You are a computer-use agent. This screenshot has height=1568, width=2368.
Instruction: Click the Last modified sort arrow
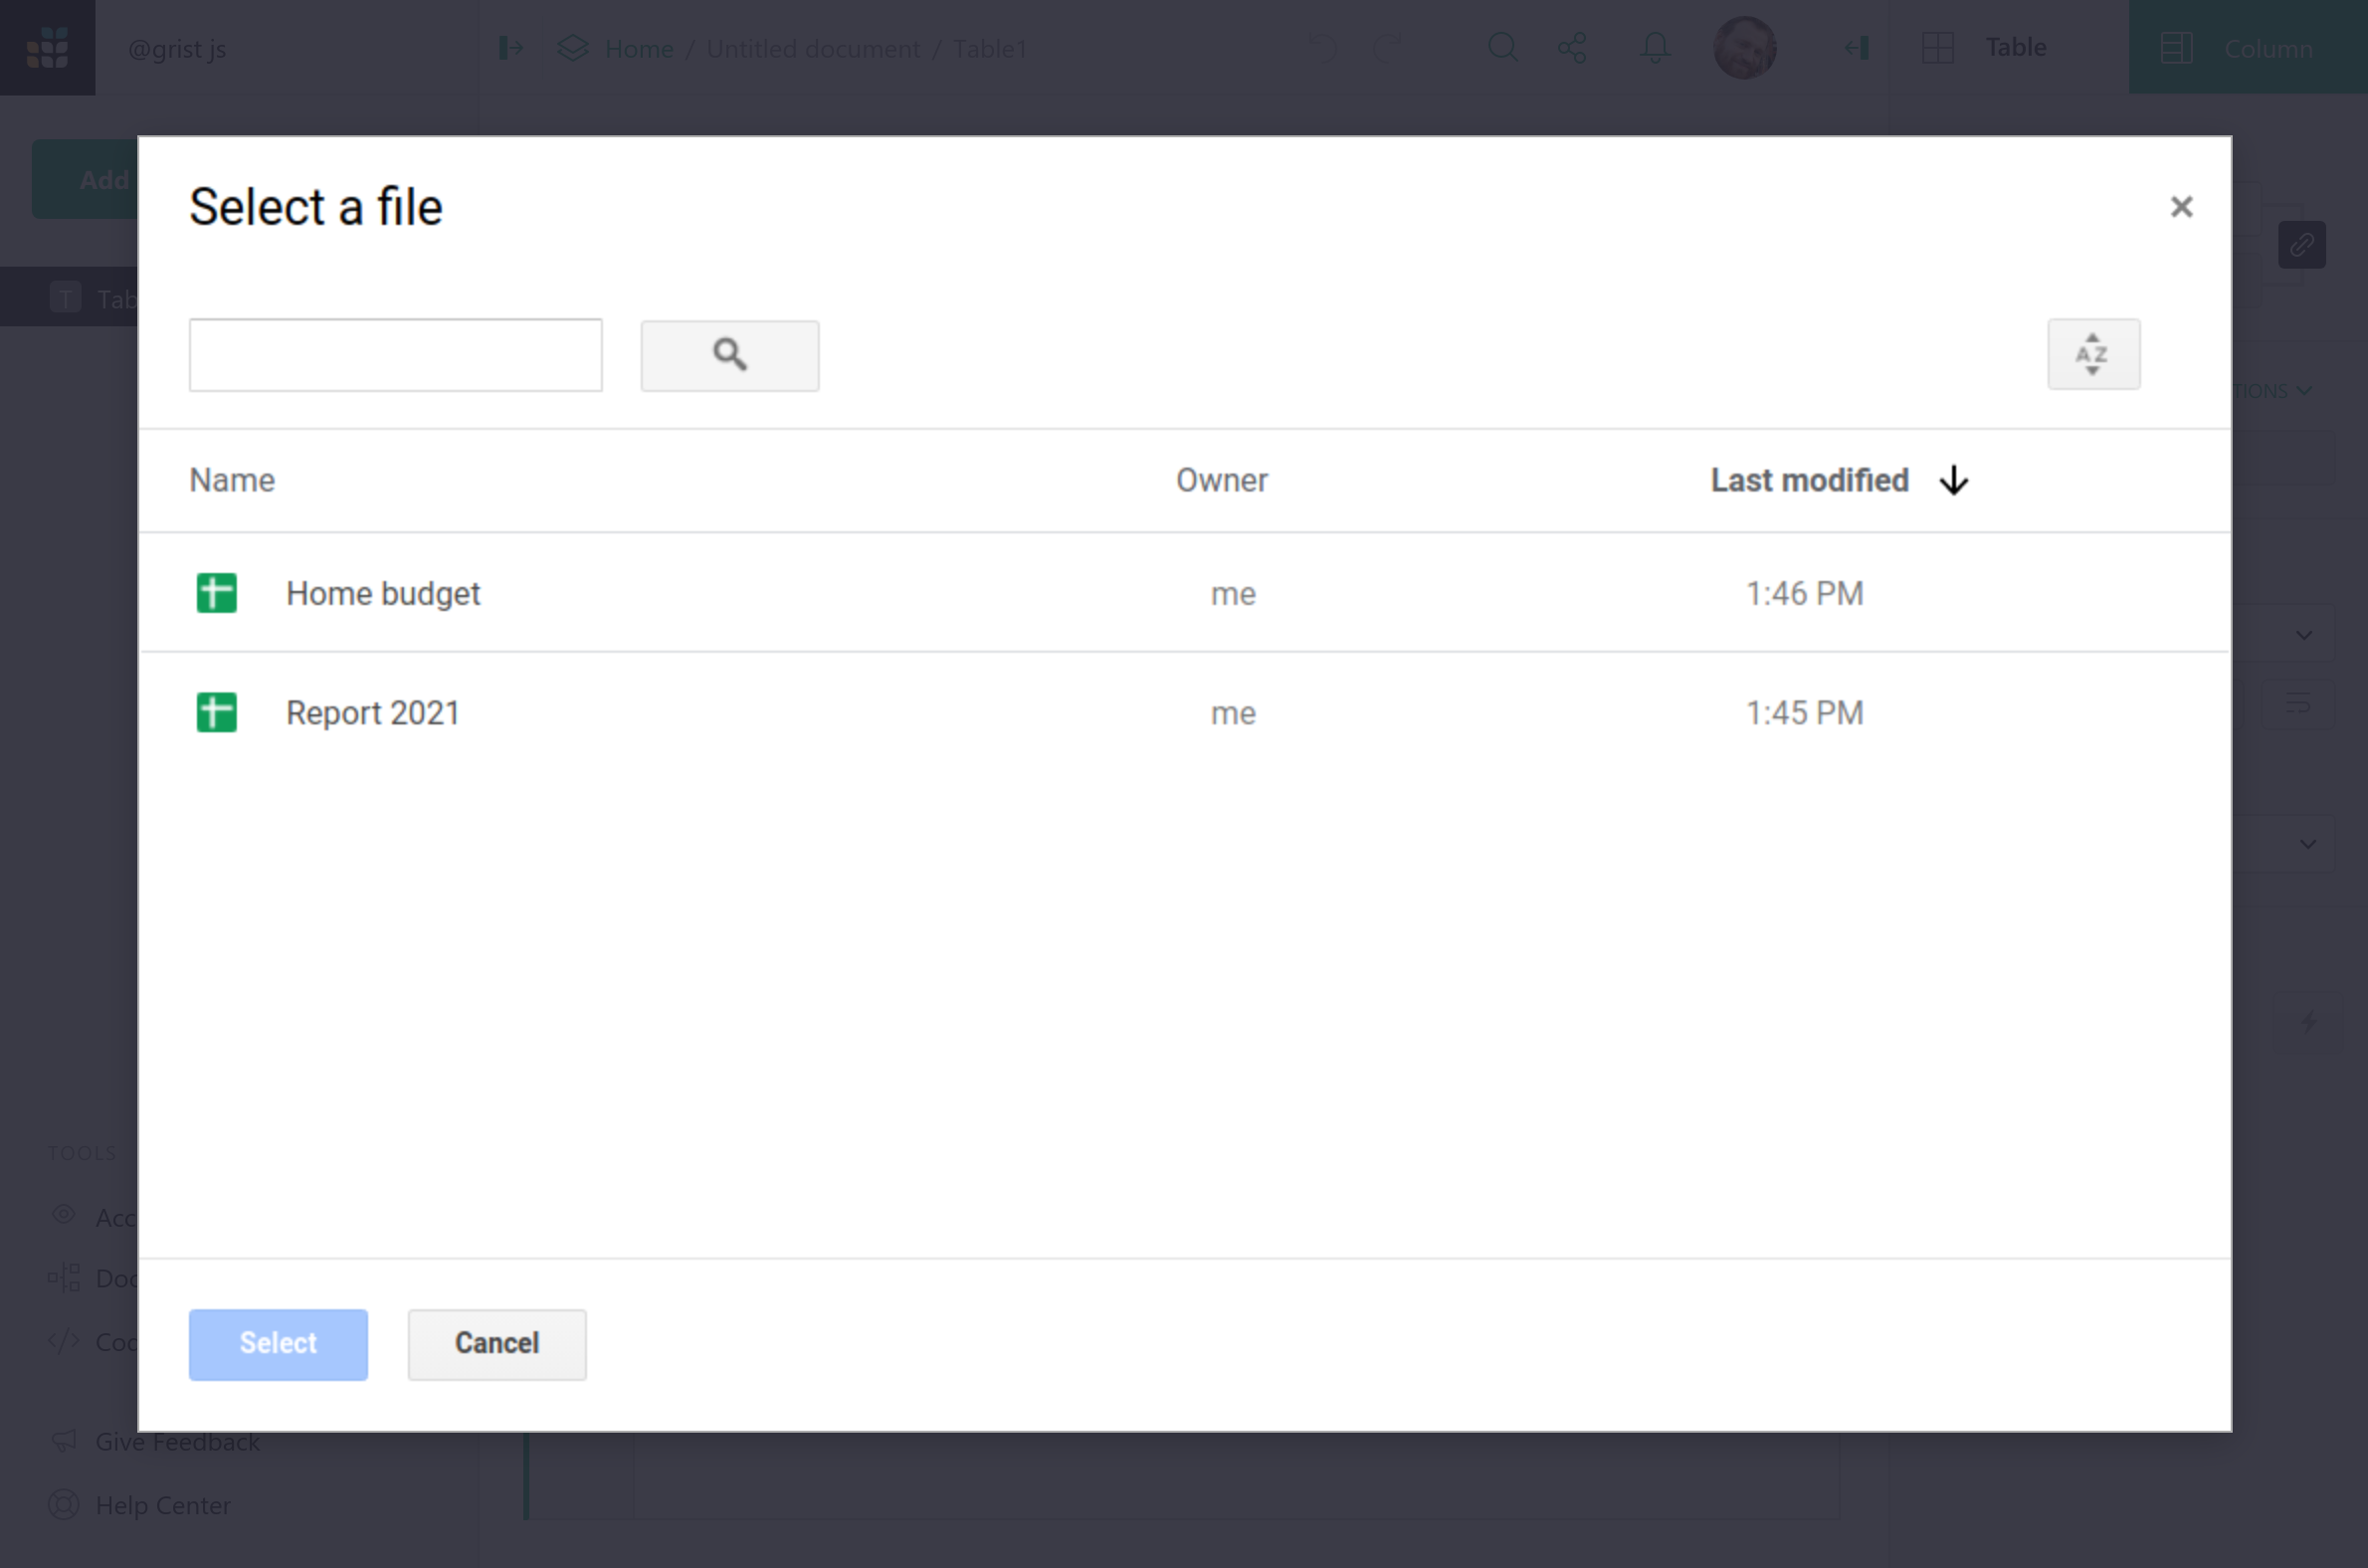coord(1953,481)
